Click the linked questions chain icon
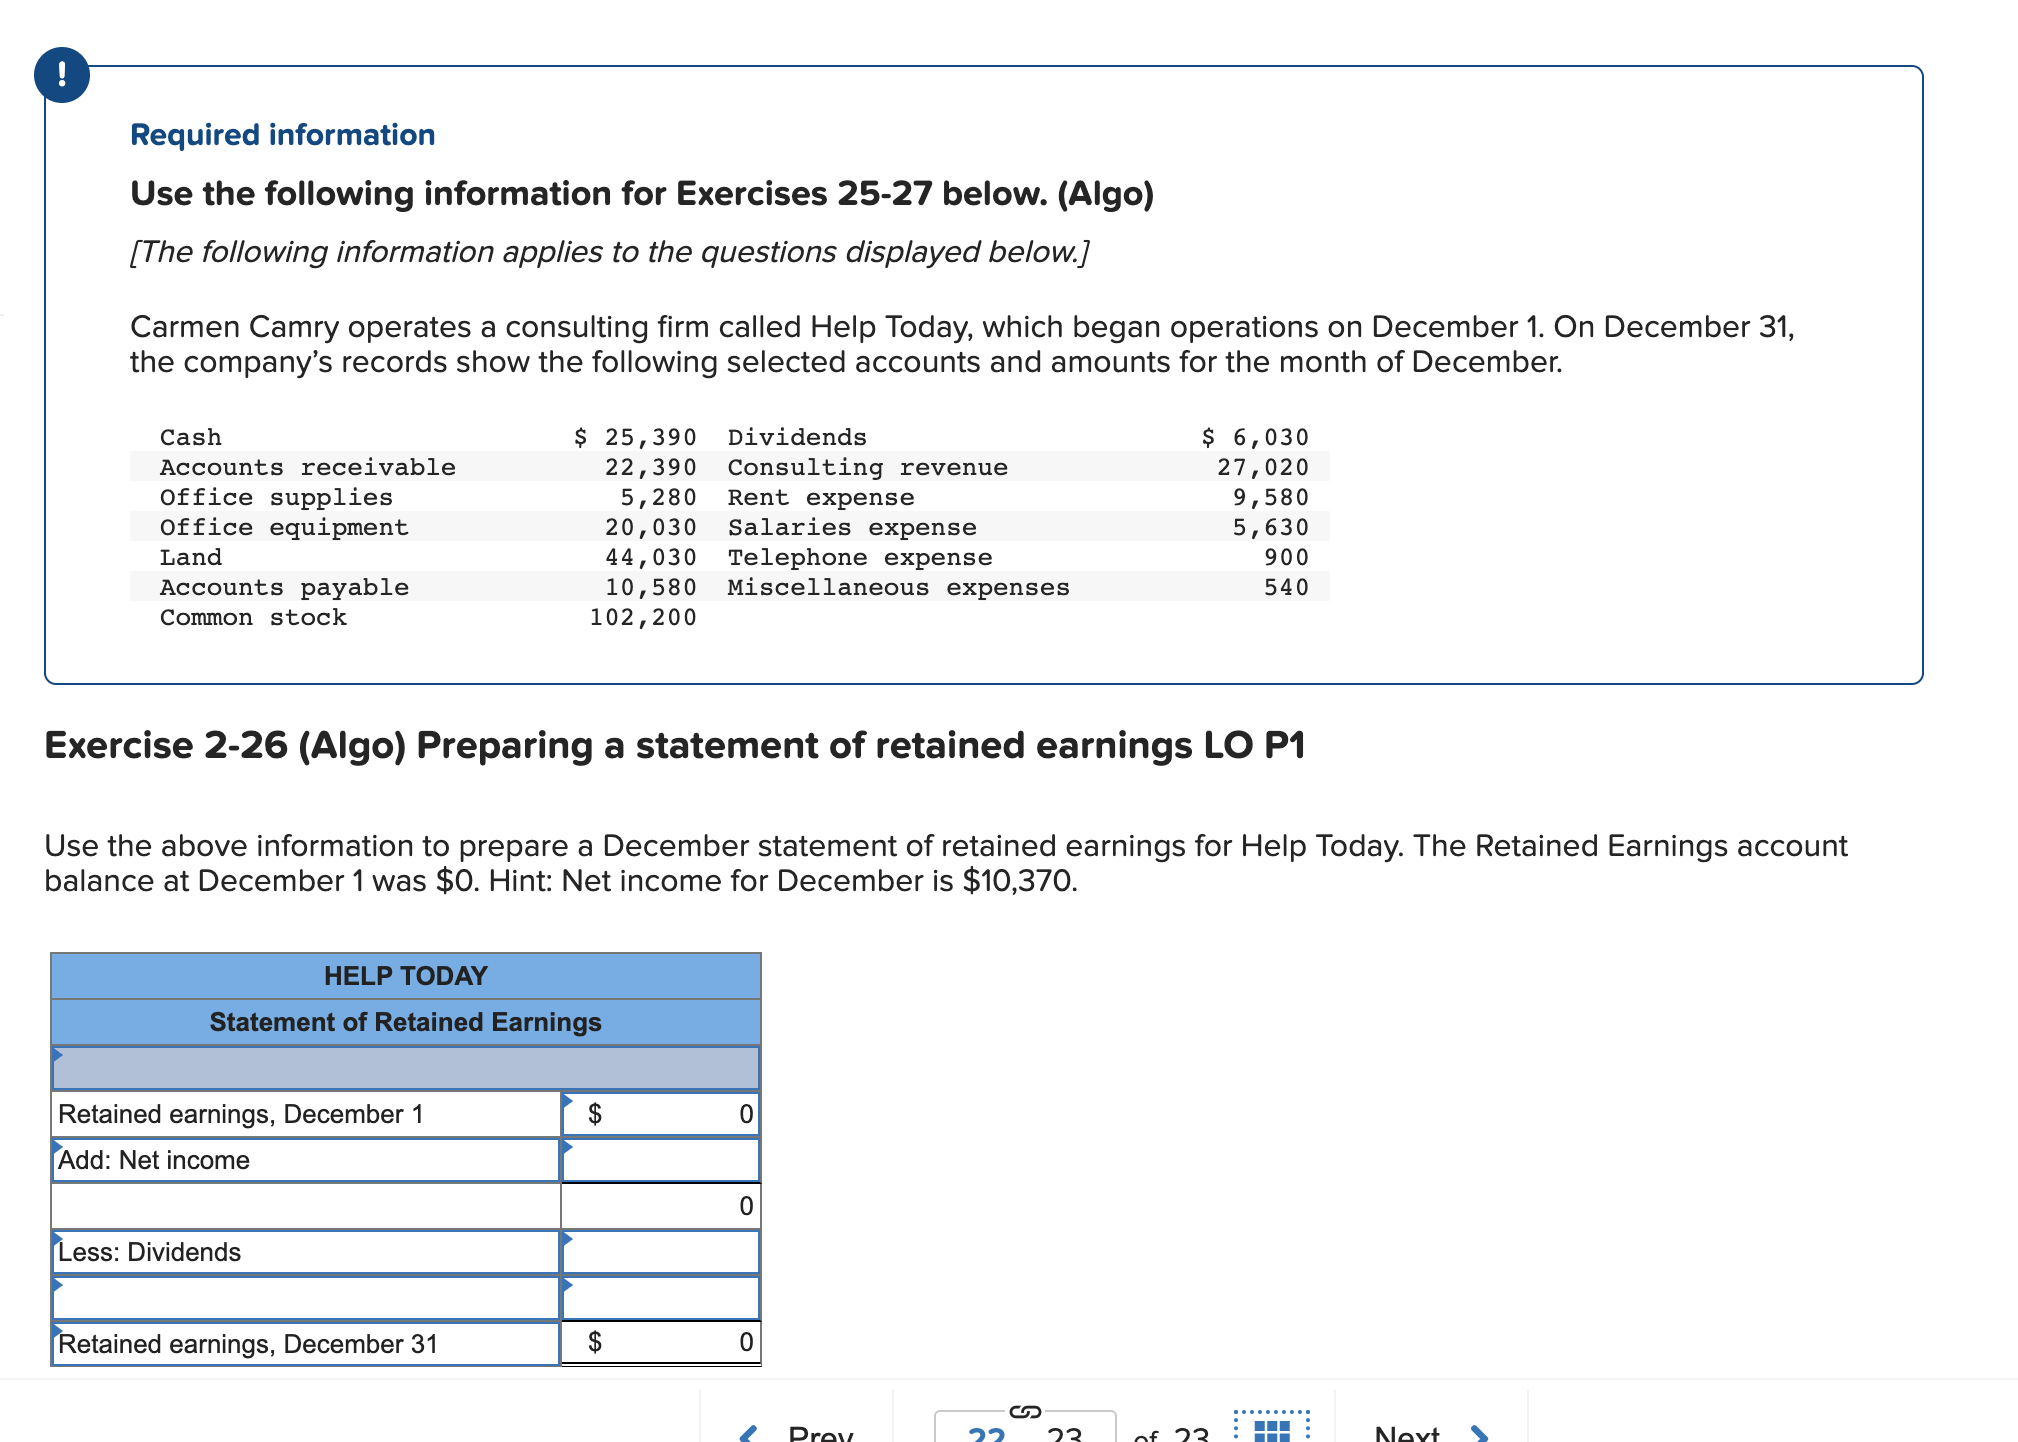2018x1442 pixels. pyautogui.click(x=1025, y=1411)
